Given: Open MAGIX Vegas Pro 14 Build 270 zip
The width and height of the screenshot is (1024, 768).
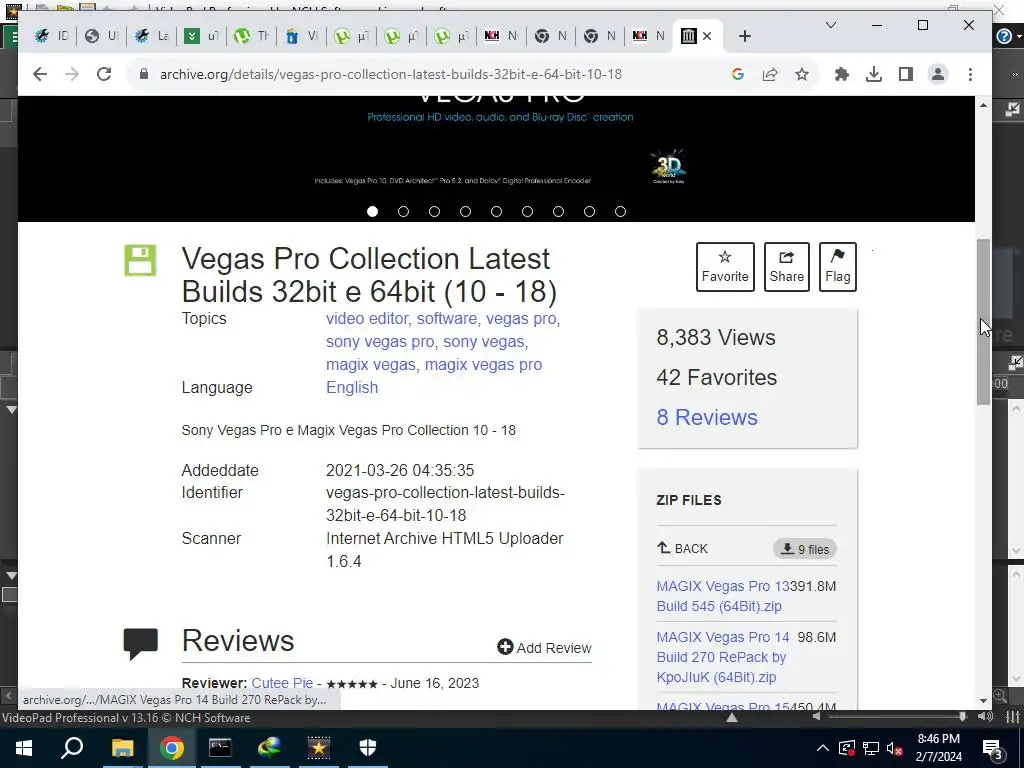Looking at the screenshot, I should pyautogui.click(x=723, y=657).
